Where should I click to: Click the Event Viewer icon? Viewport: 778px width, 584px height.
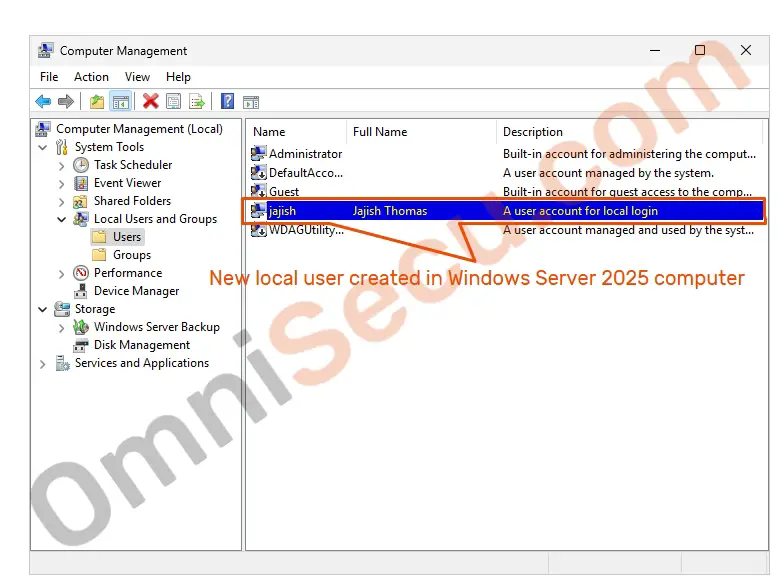click(81, 183)
